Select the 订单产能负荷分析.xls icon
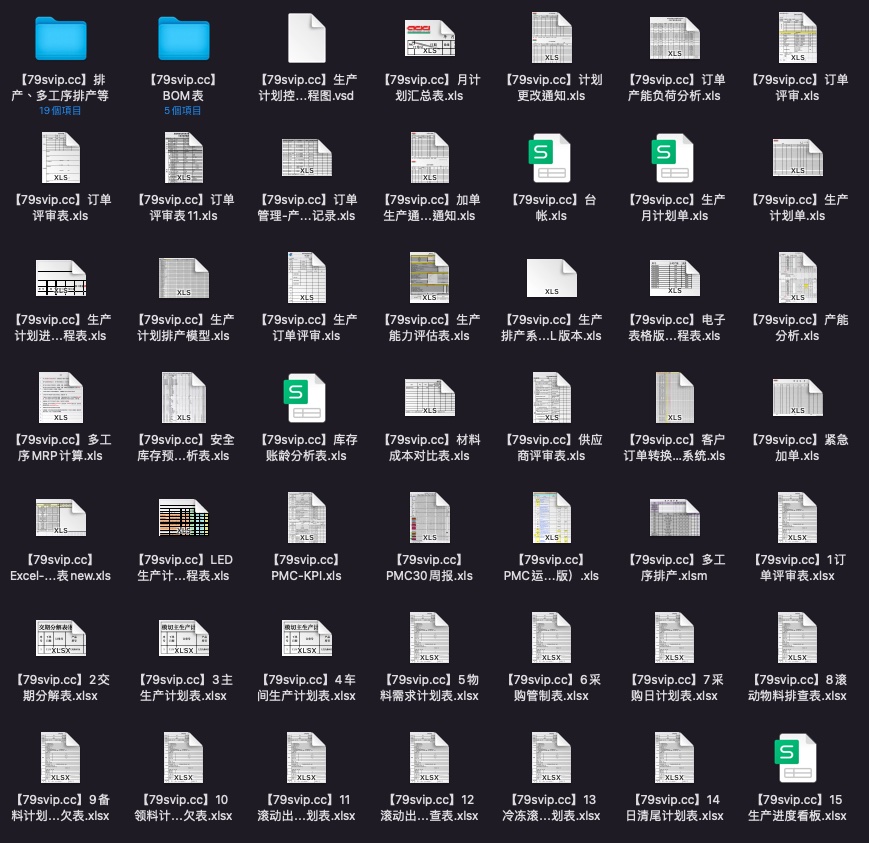869x843 pixels. point(674,38)
